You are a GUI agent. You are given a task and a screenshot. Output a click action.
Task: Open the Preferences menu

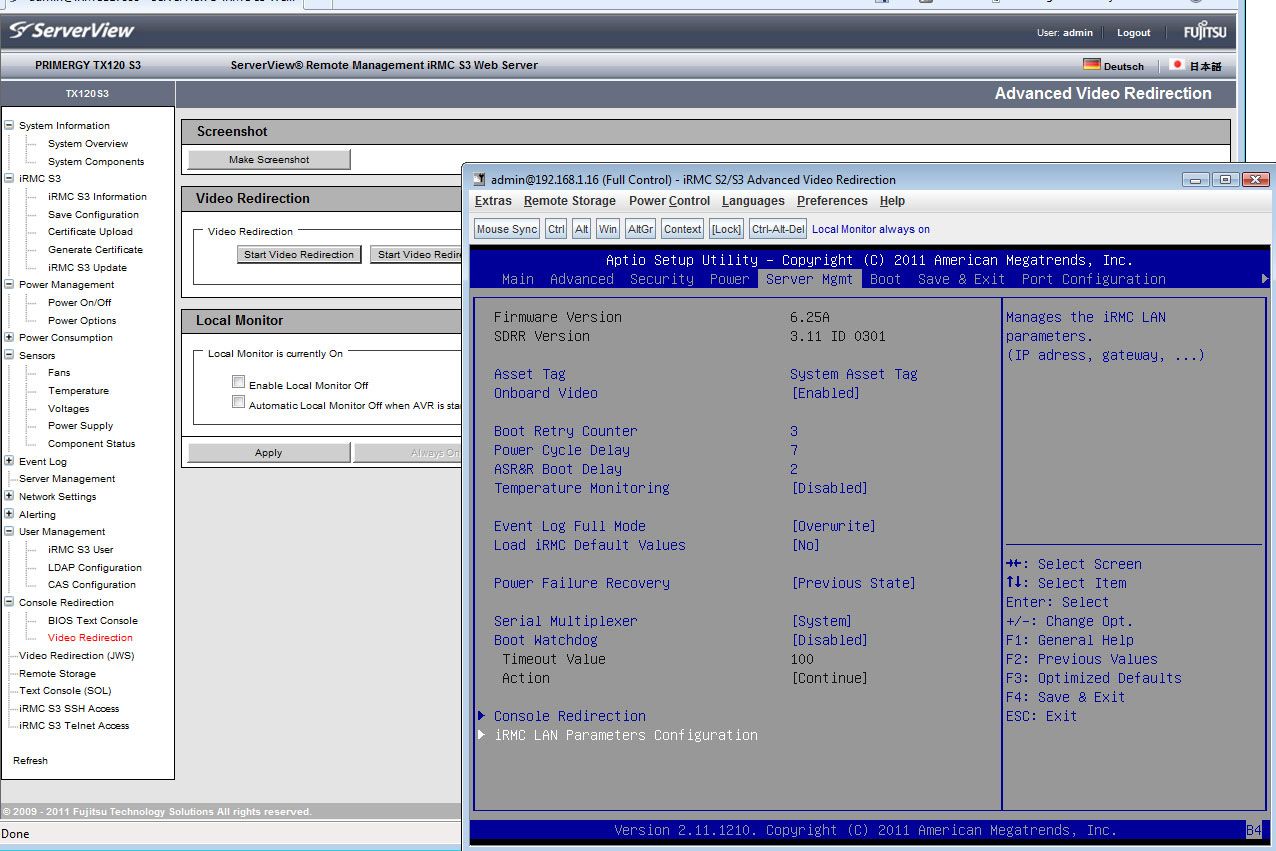(x=832, y=201)
